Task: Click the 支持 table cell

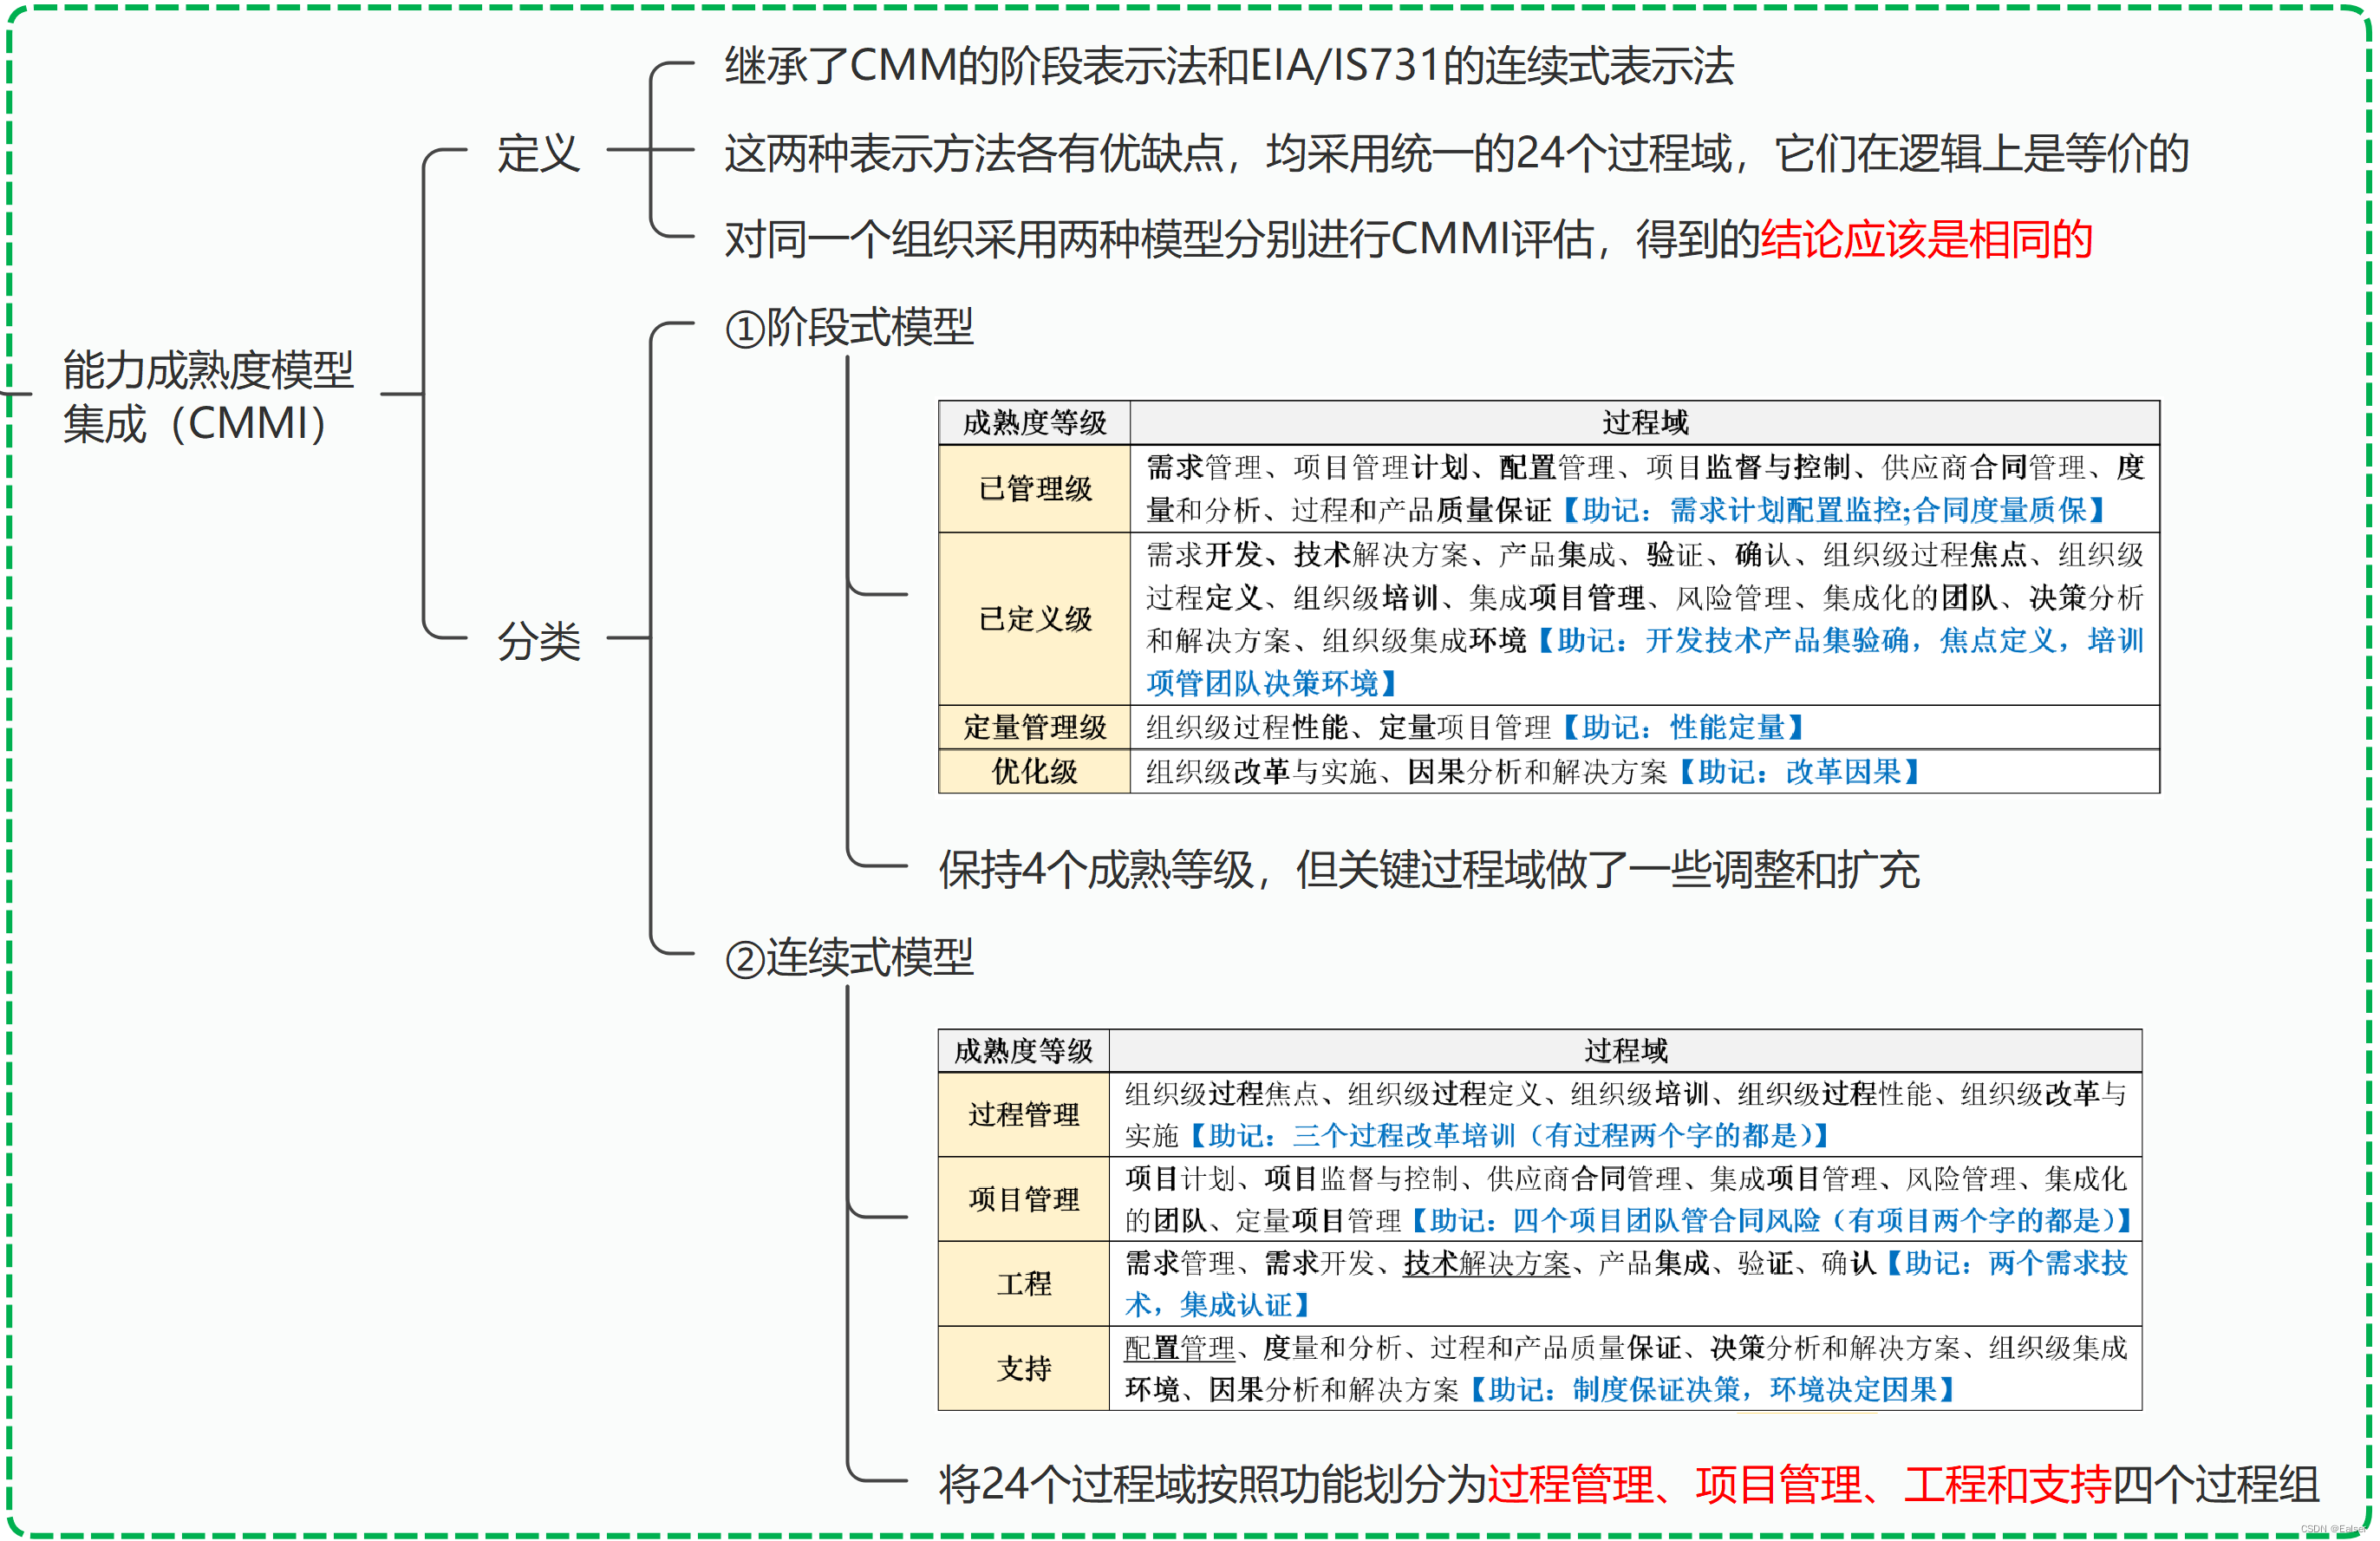Action: (1023, 1368)
